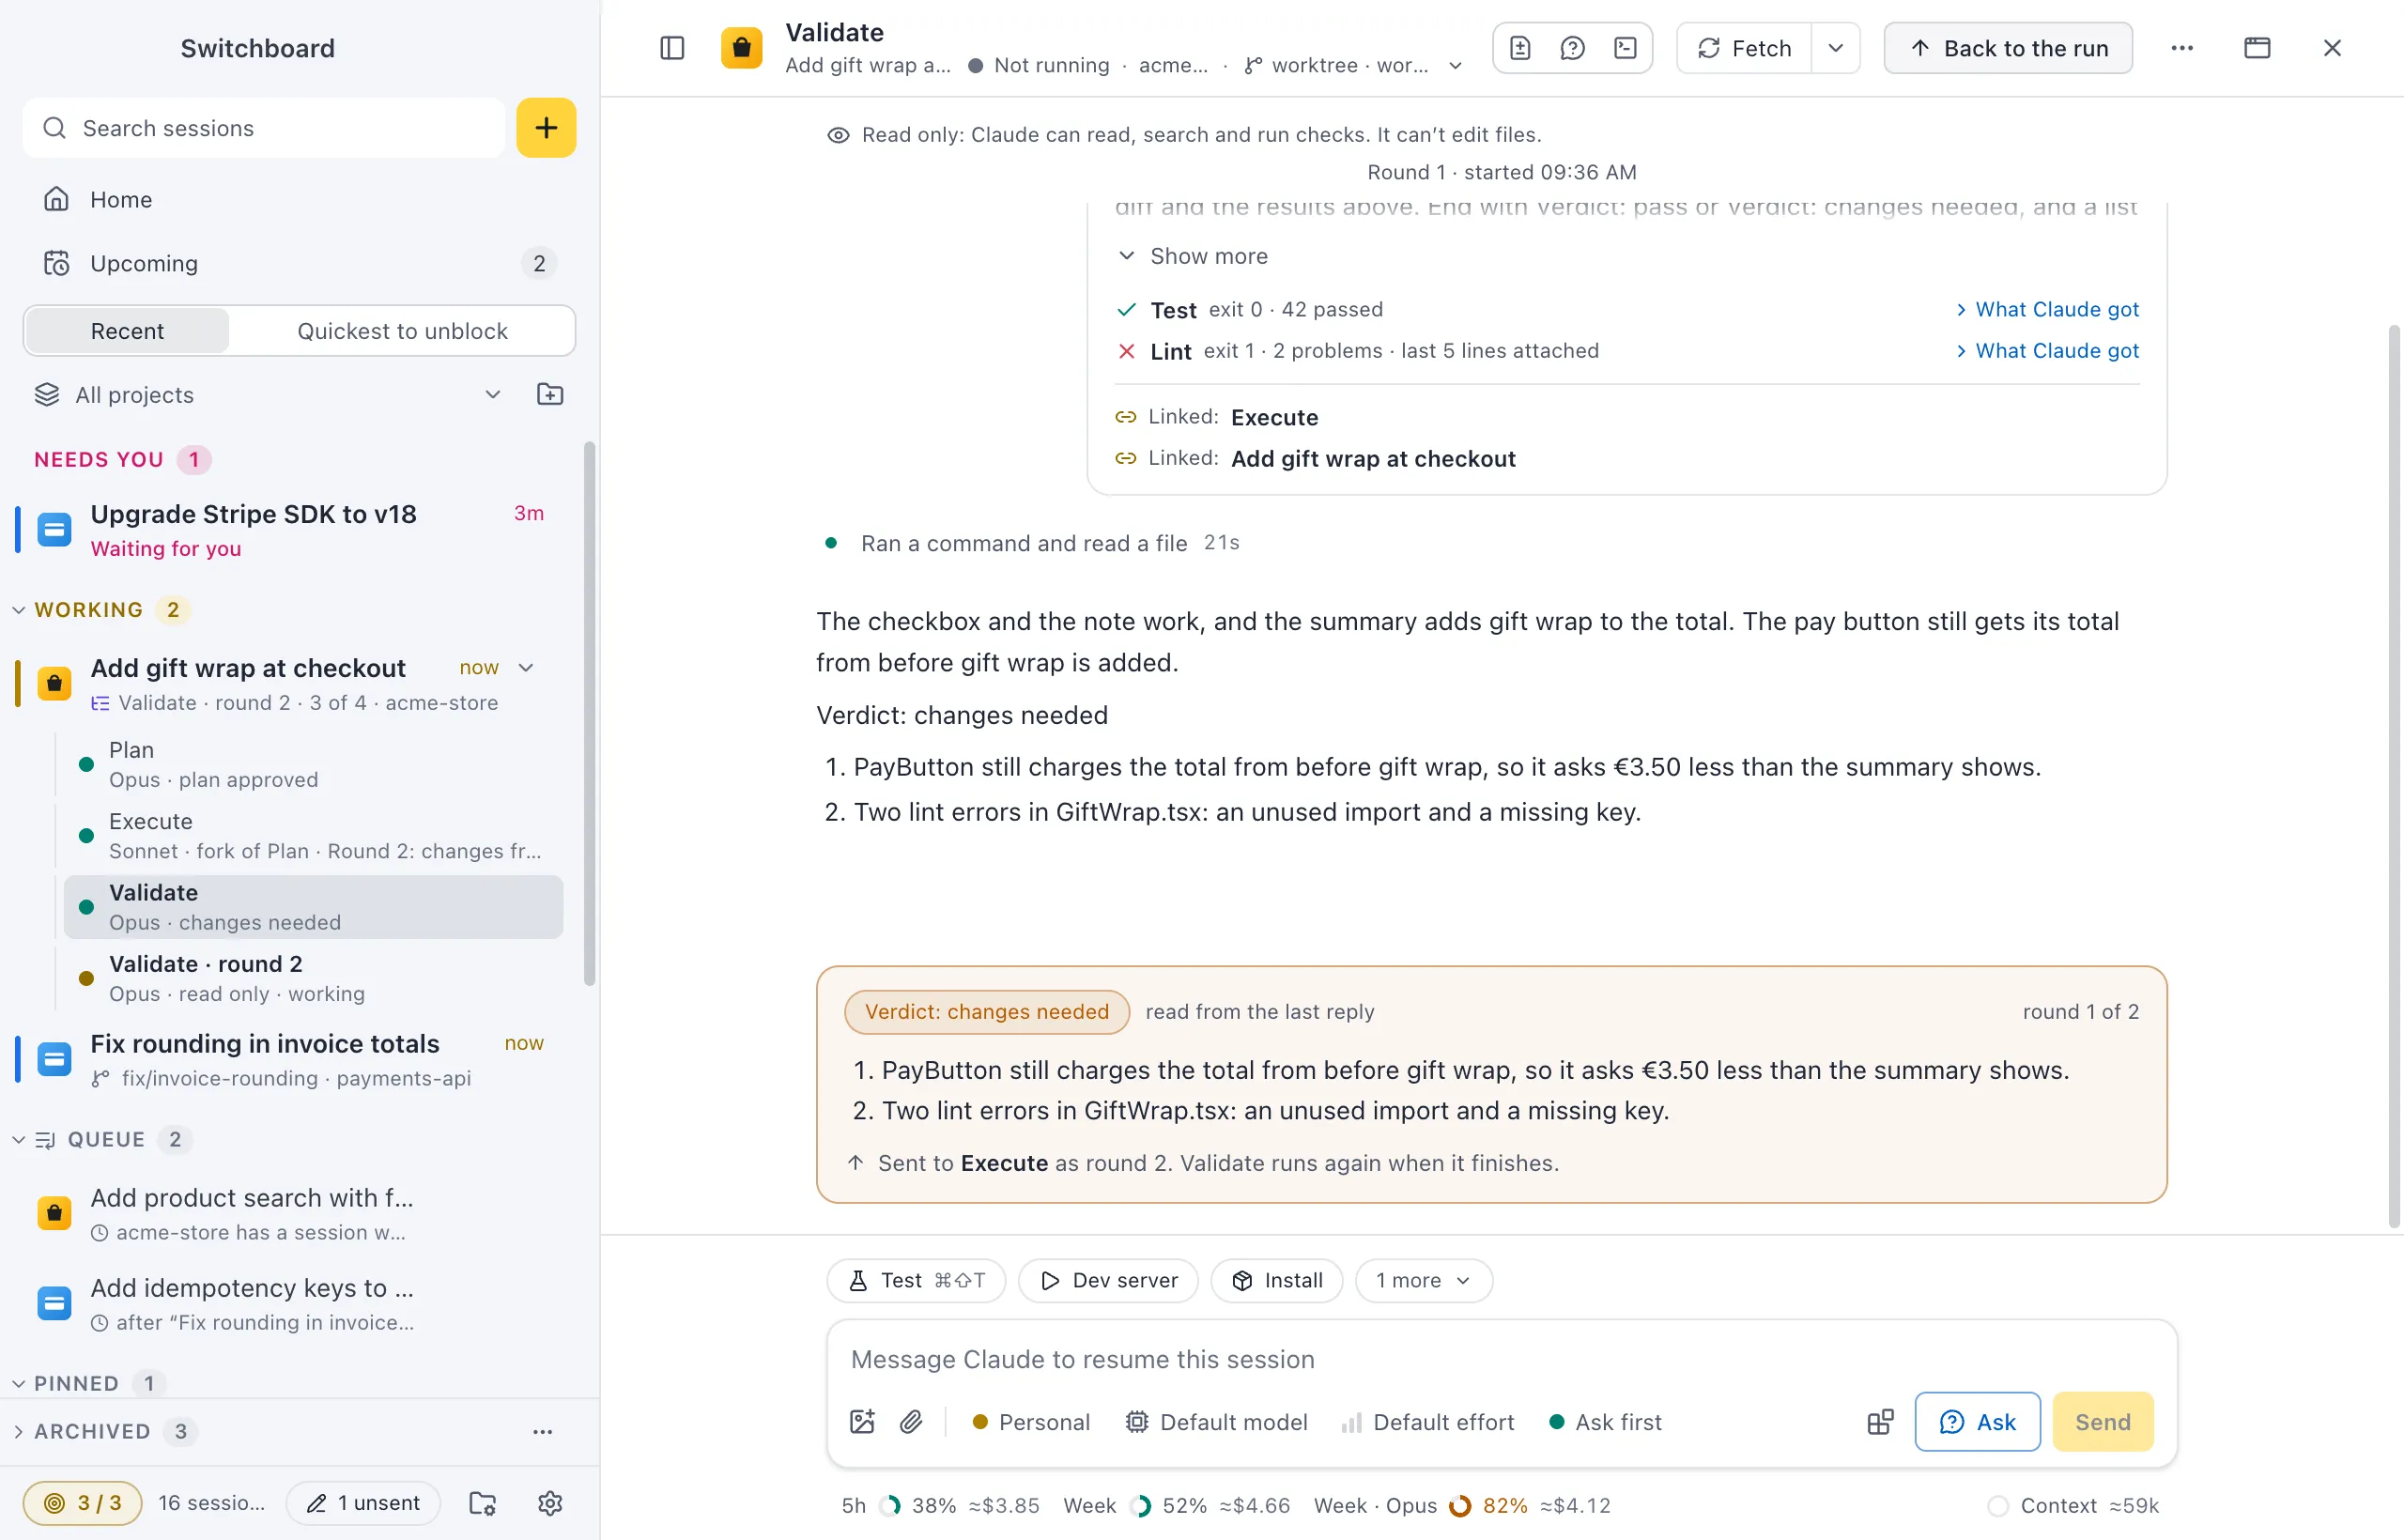The image size is (2404, 1540).
Task: Toggle the sidebar panel icon
Action: coord(672,48)
